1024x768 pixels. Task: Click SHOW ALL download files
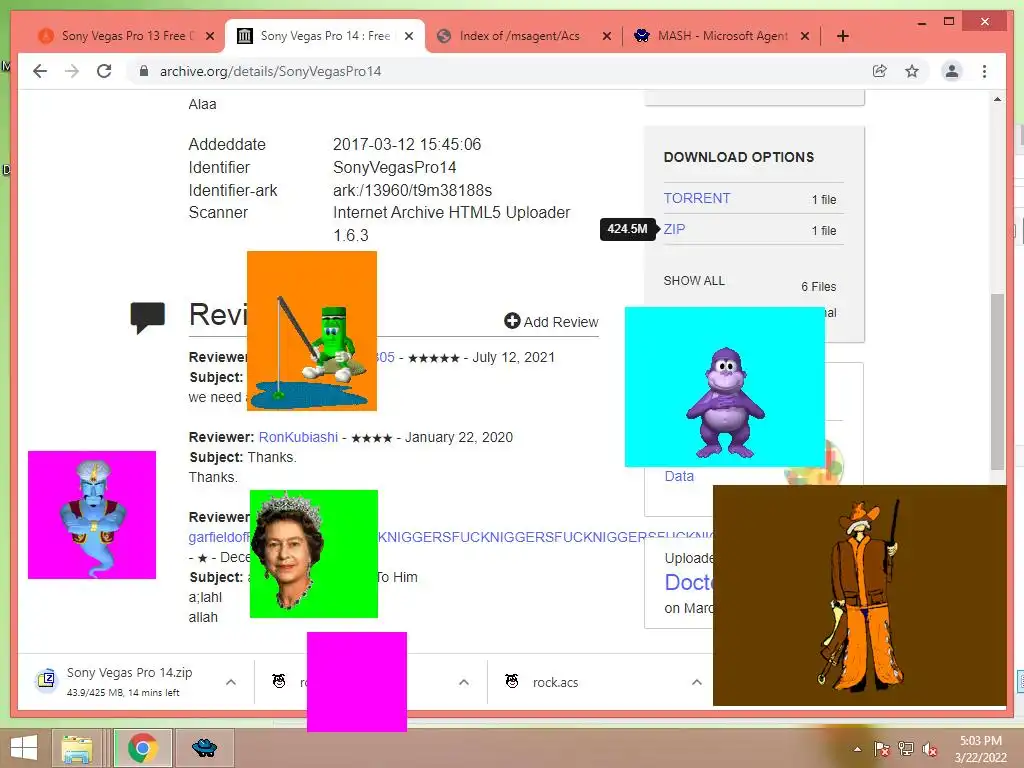pyautogui.click(x=694, y=281)
